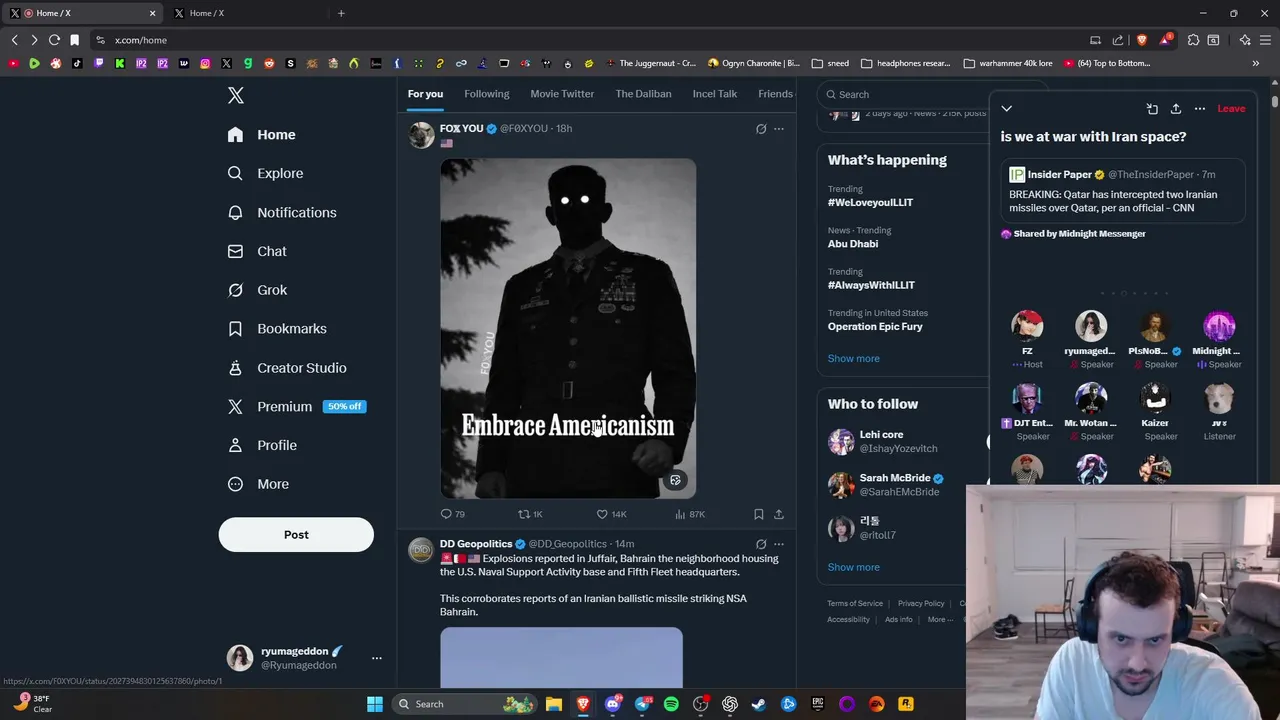Switch to the For you tab
Viewport: 1280px width, 720px height.
pos(425,94)
